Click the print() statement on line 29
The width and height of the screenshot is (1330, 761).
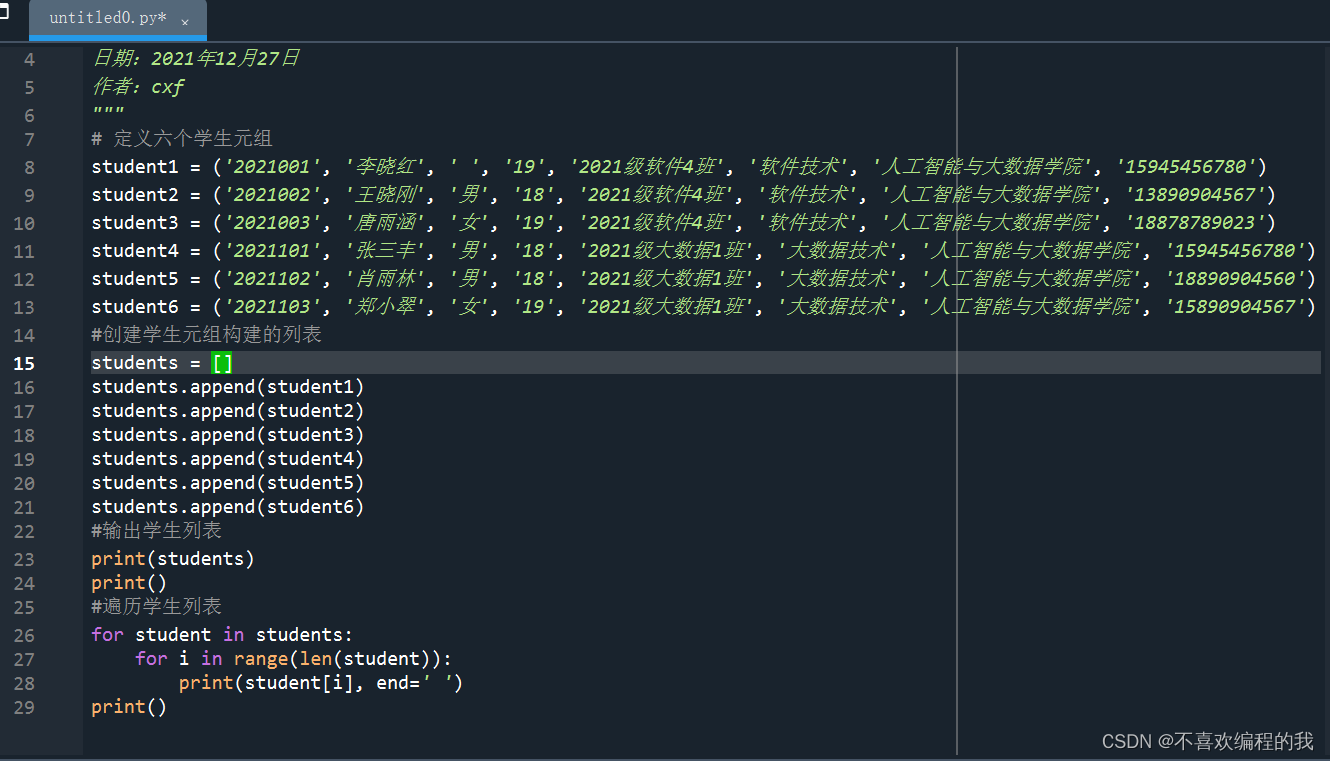point(129,706)
